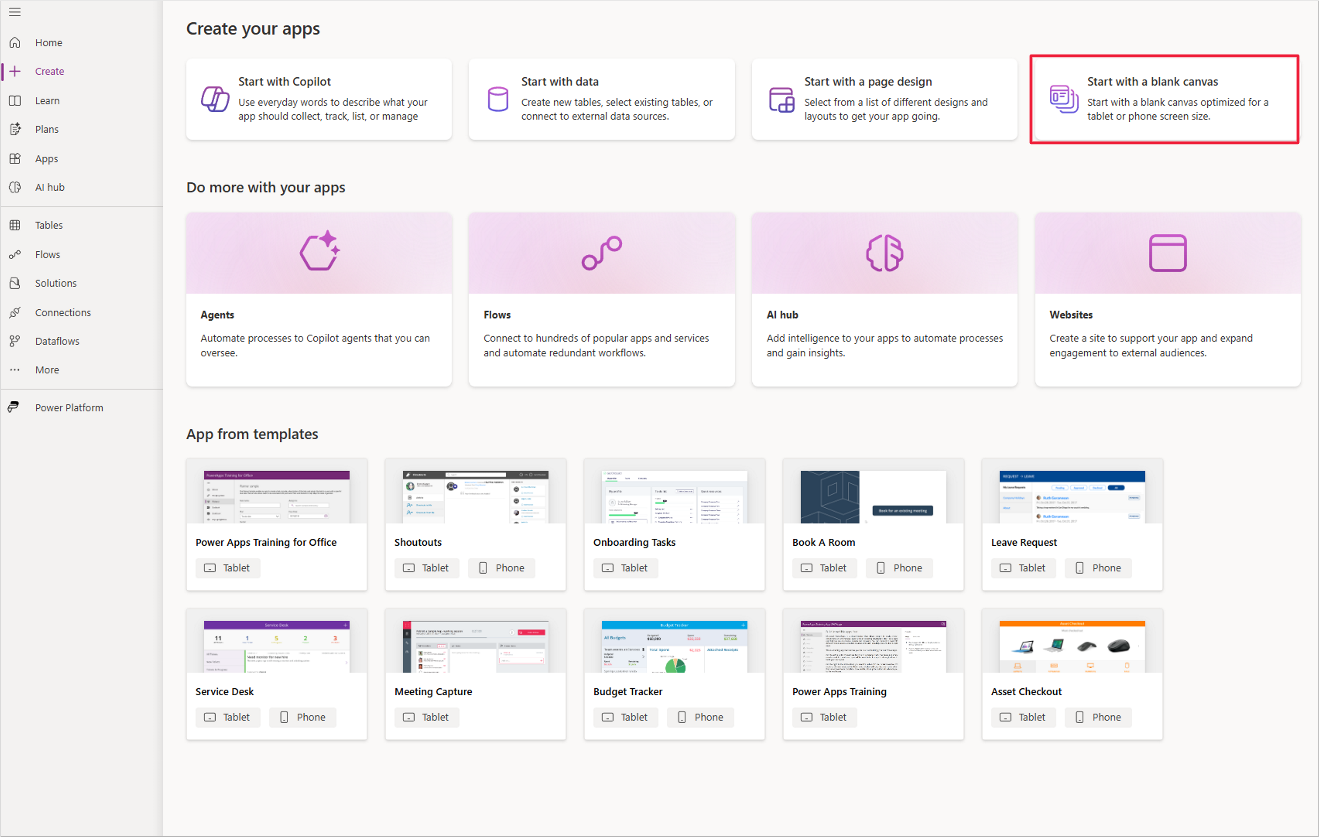
Task: Click the Power Platform icon
Action: pyautogui.click(x=14, y=408)
